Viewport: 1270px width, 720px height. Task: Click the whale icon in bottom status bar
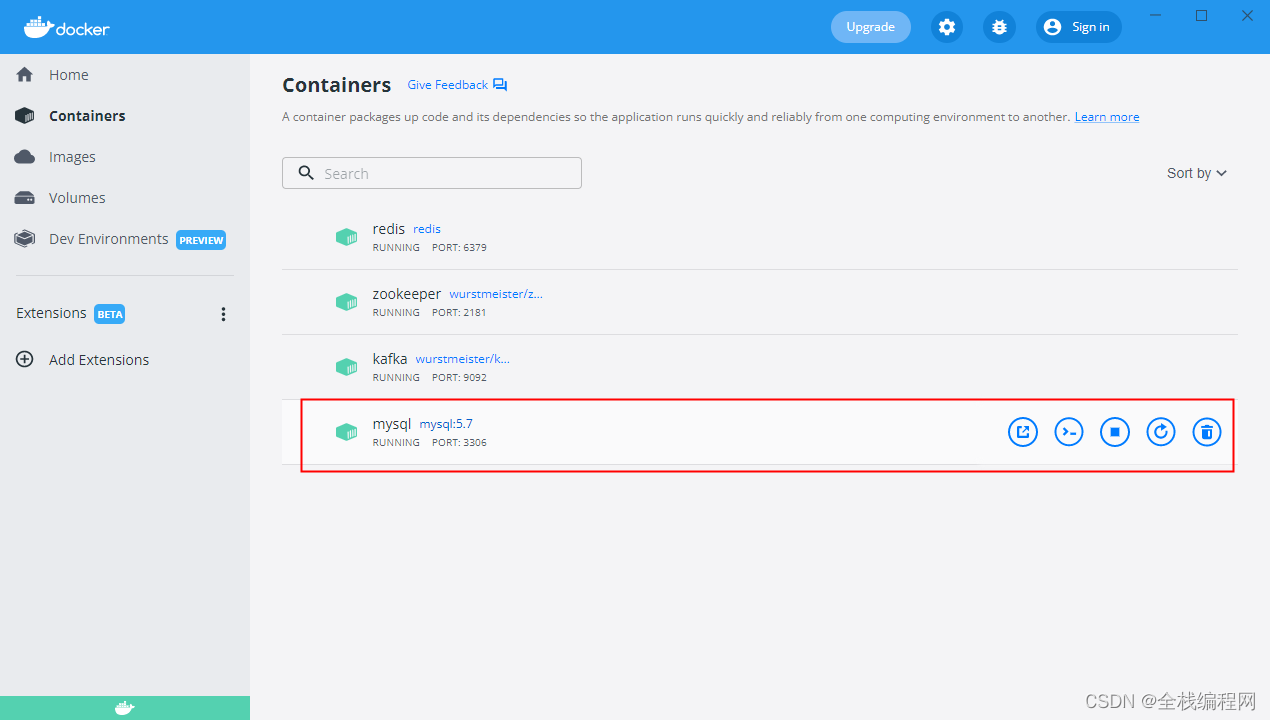[x=124, y=708]
